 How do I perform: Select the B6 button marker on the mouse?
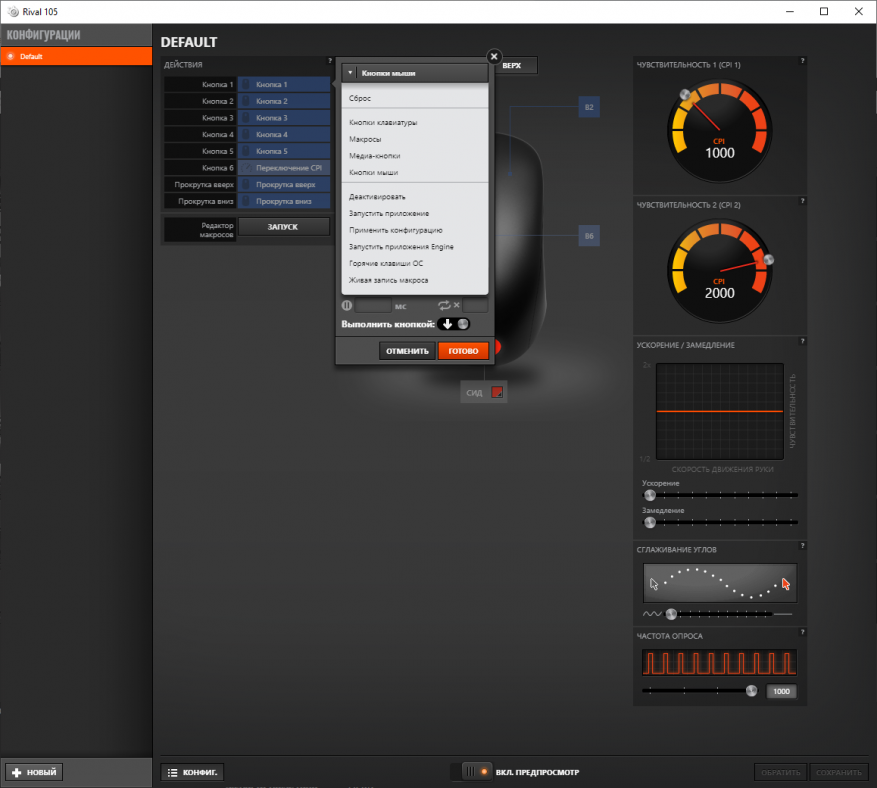589,236
